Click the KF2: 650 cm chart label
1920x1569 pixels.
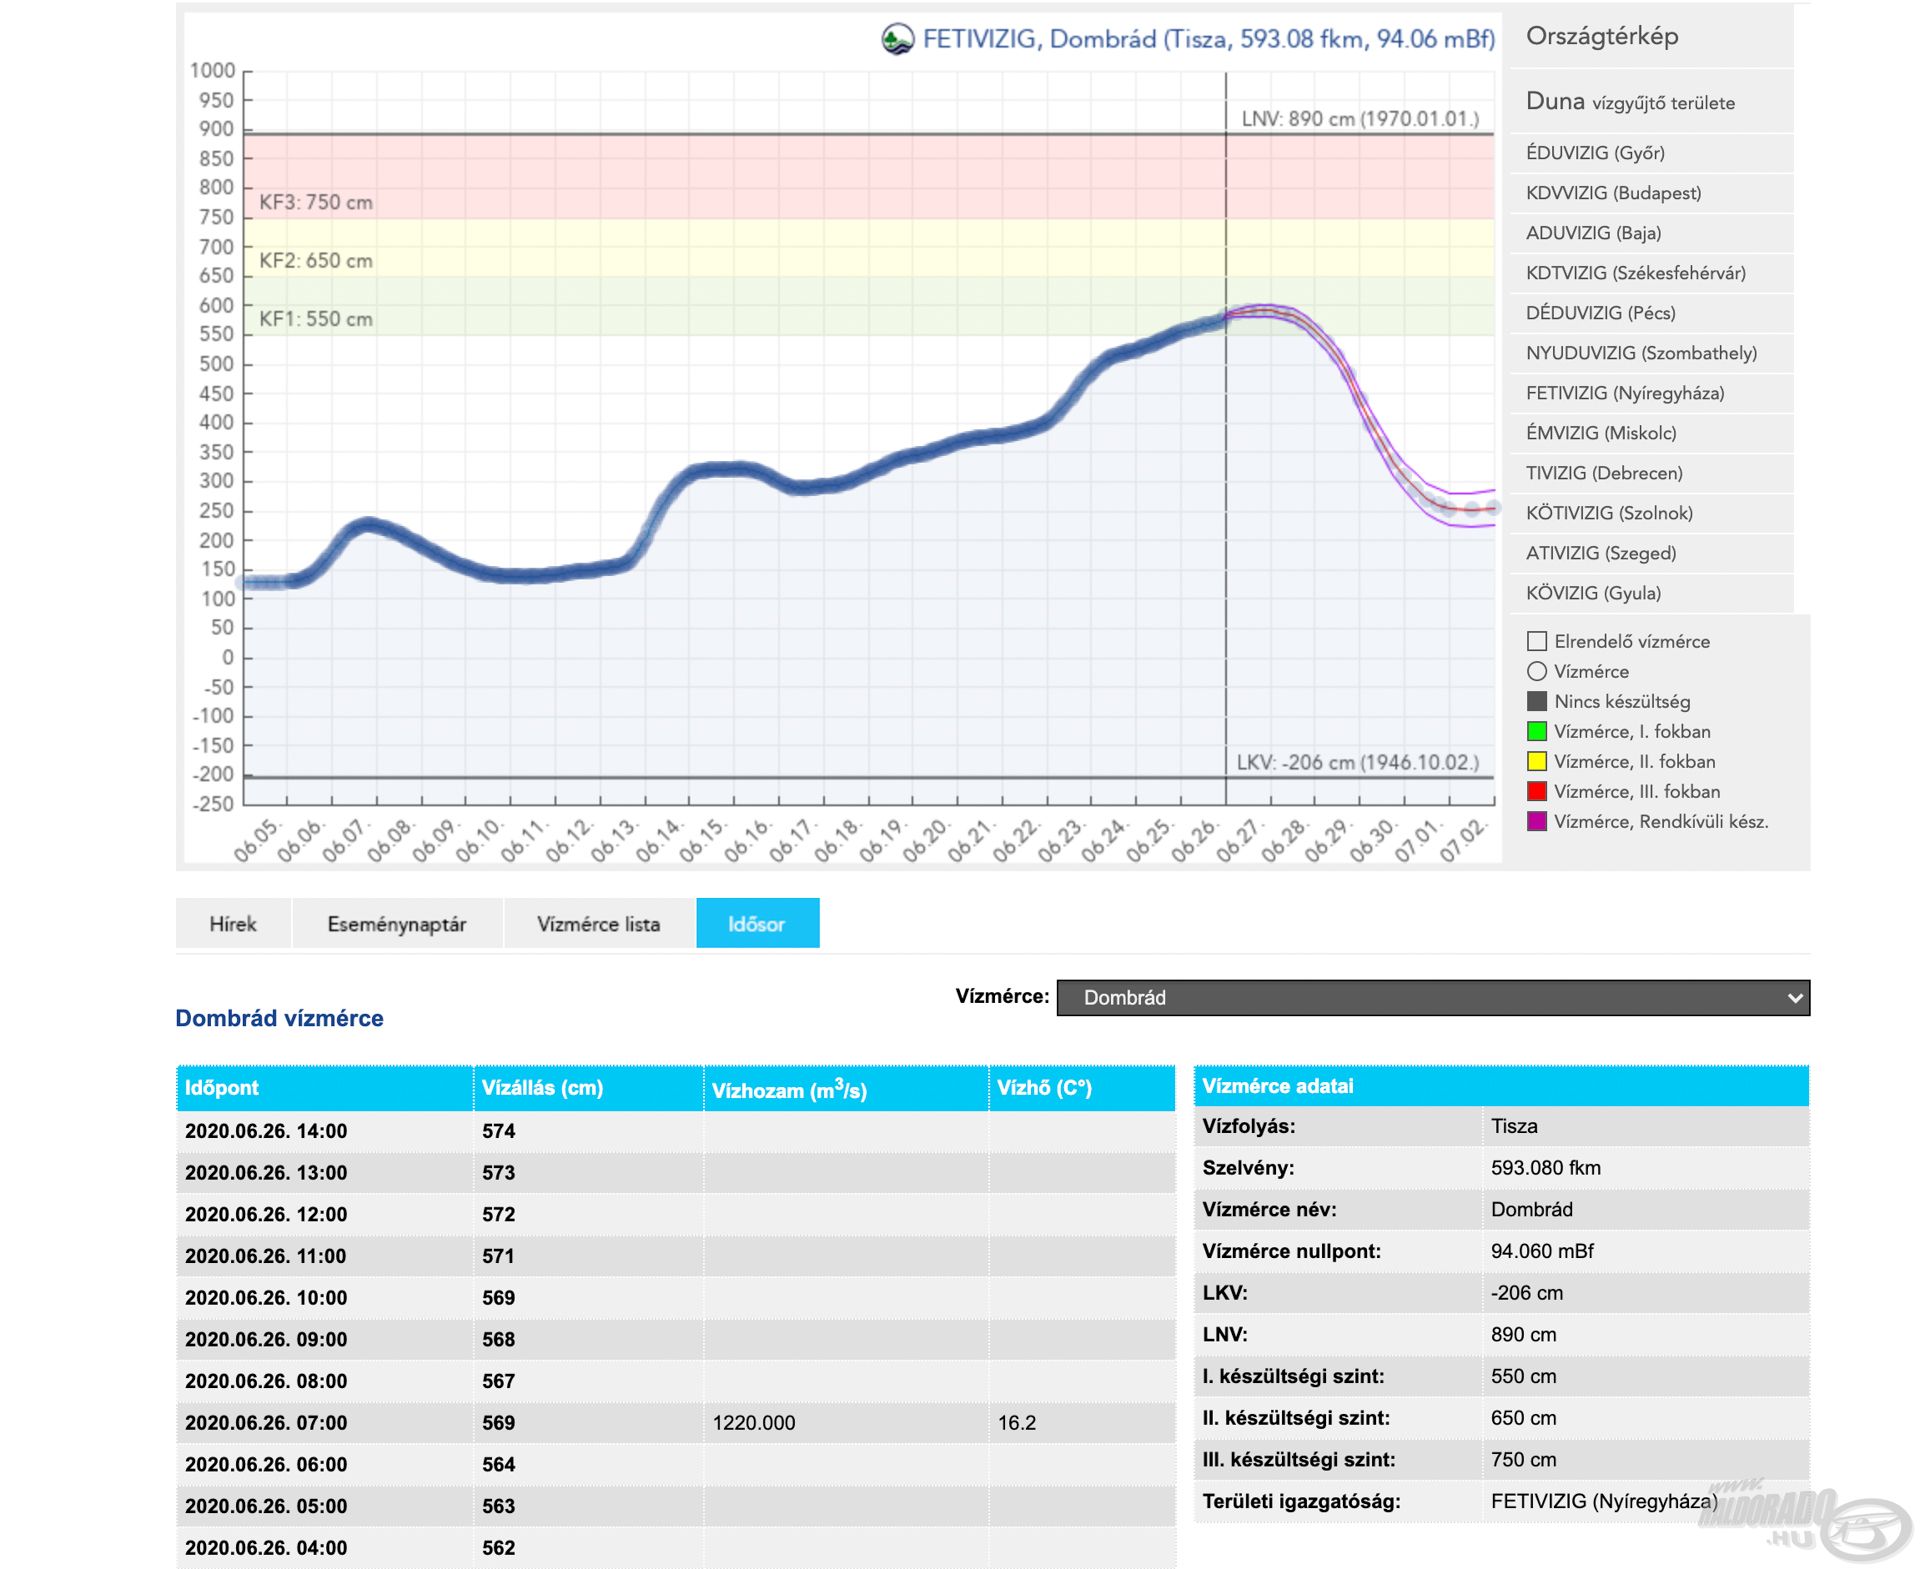pos(316,260)
